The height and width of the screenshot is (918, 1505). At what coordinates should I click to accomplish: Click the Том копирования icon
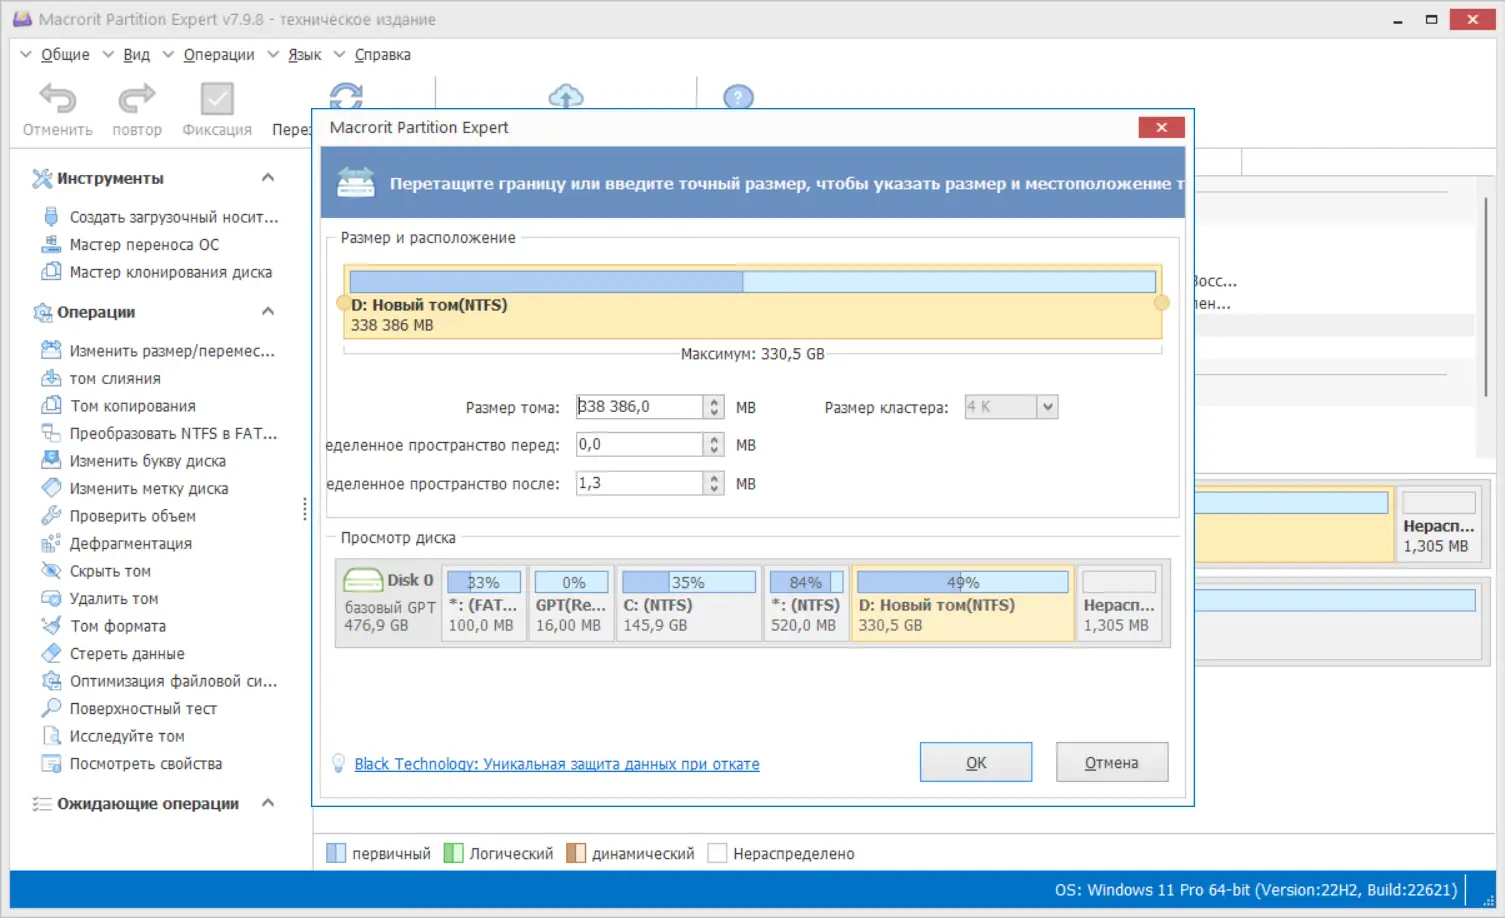click(51, 405)
